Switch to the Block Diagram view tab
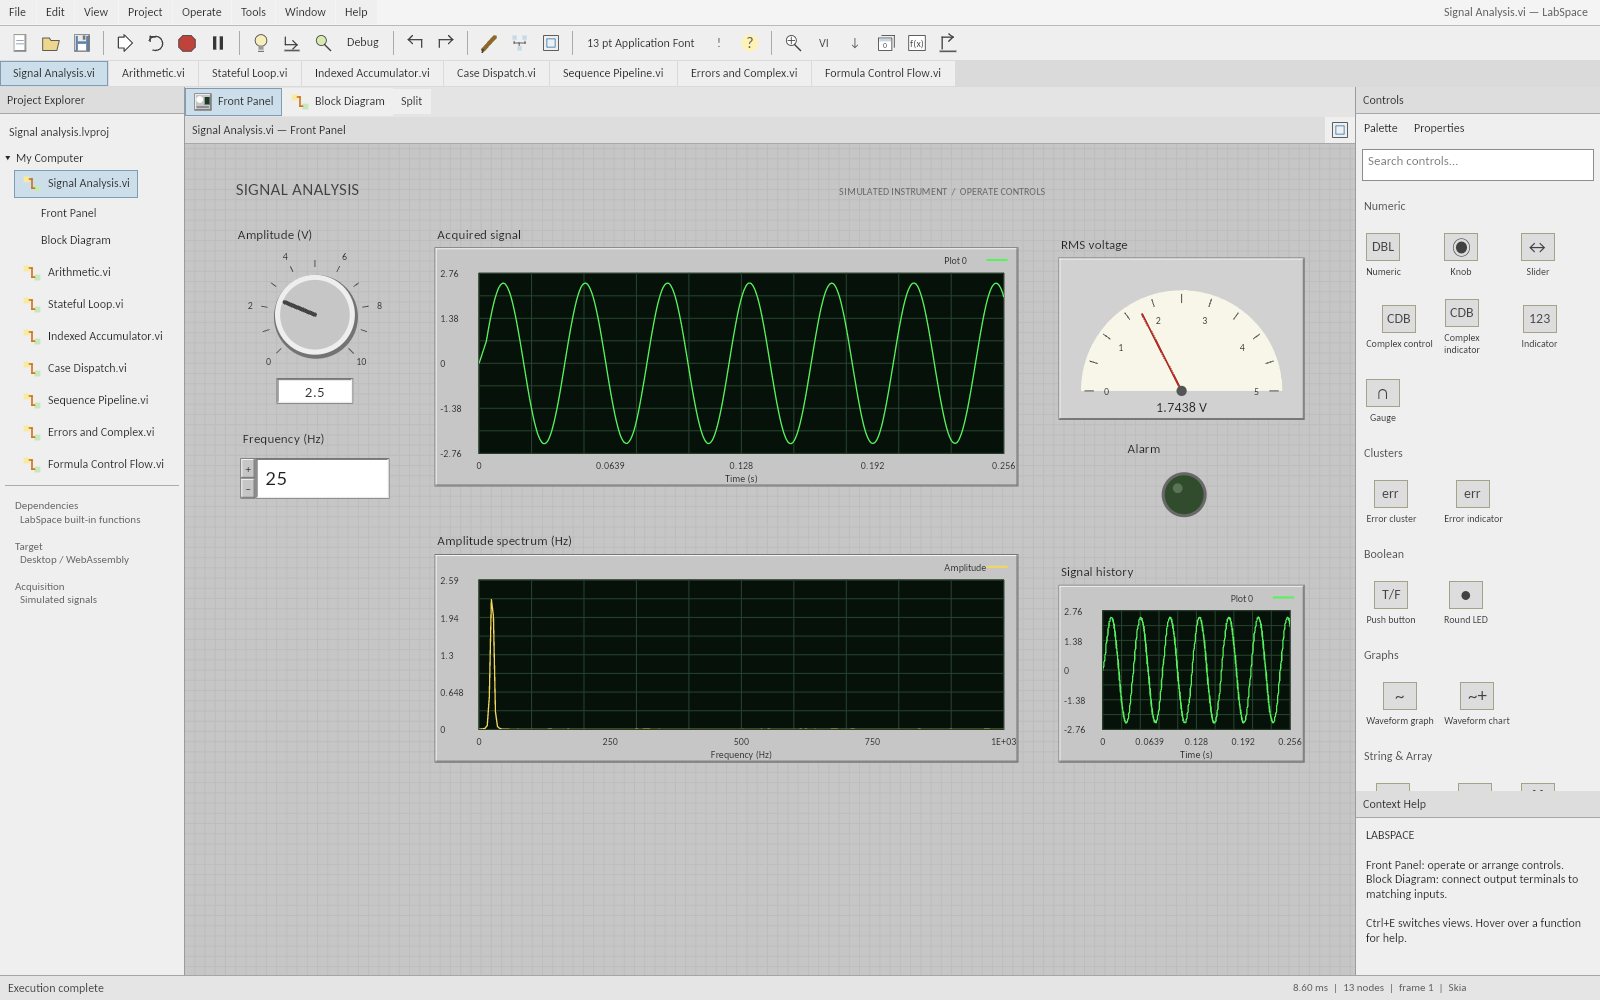The image size is (1600, 1000). point(338,101)
